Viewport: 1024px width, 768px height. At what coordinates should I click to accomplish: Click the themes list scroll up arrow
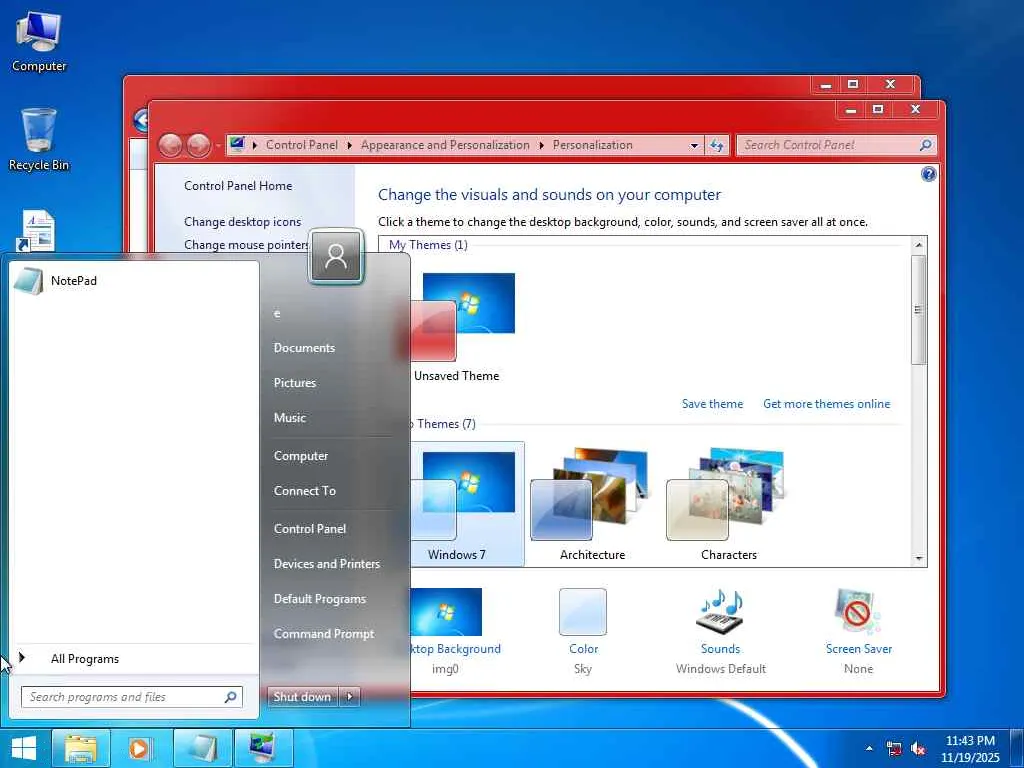pyautogui.click(x=918, y=245)
